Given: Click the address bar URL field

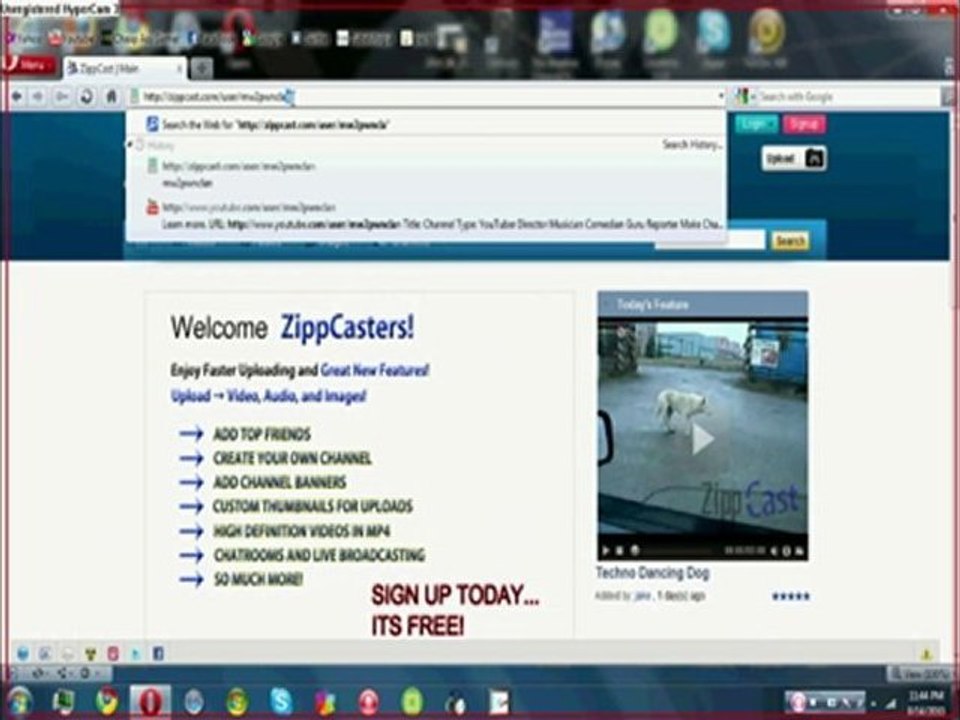Looking at the screenshot, I should 426,97.
